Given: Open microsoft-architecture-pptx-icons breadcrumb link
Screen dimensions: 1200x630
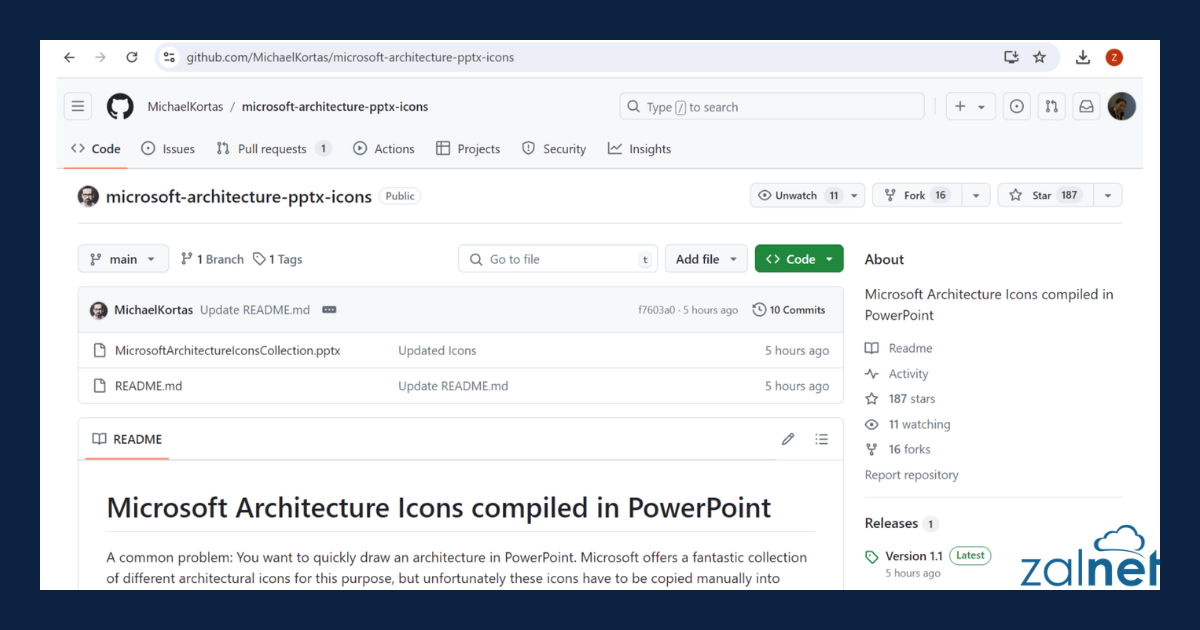Looking at the screenshot, I should tap(335, 107).
